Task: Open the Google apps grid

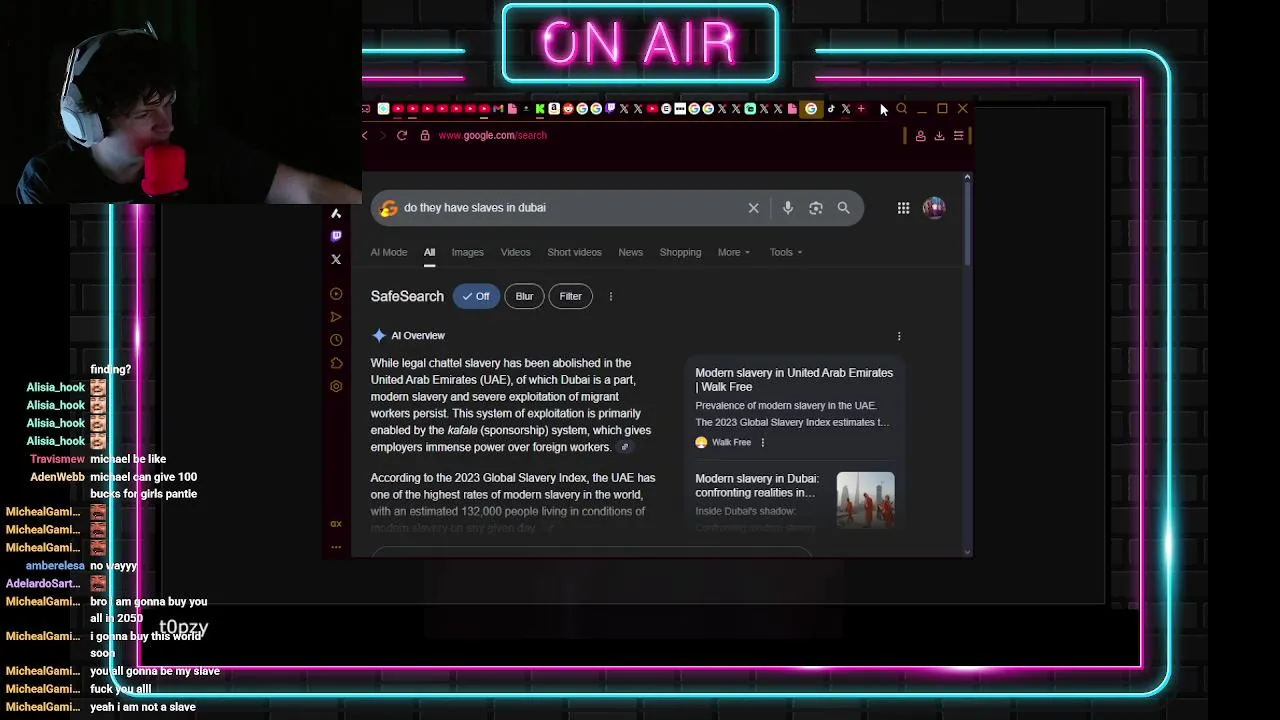Action: click(903, 208)
